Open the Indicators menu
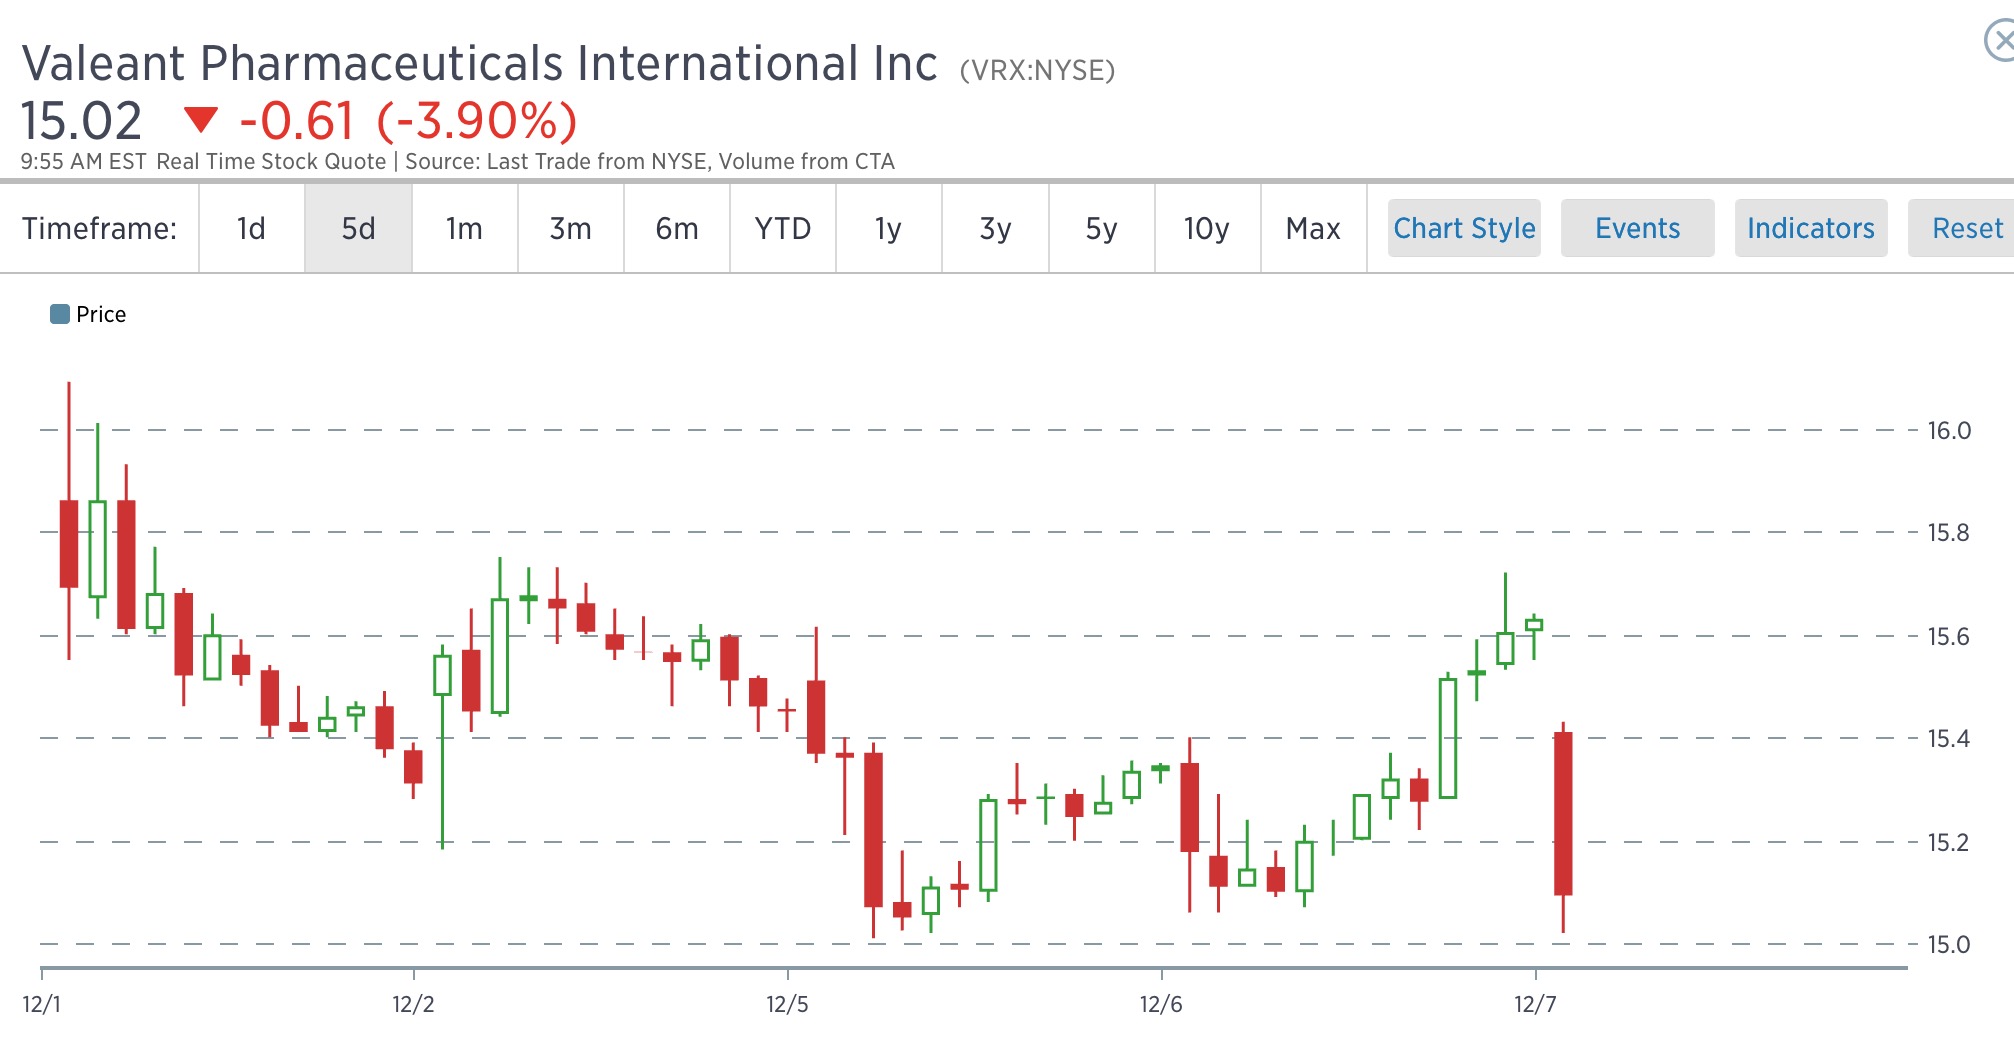 click(x=1811, y=228)
